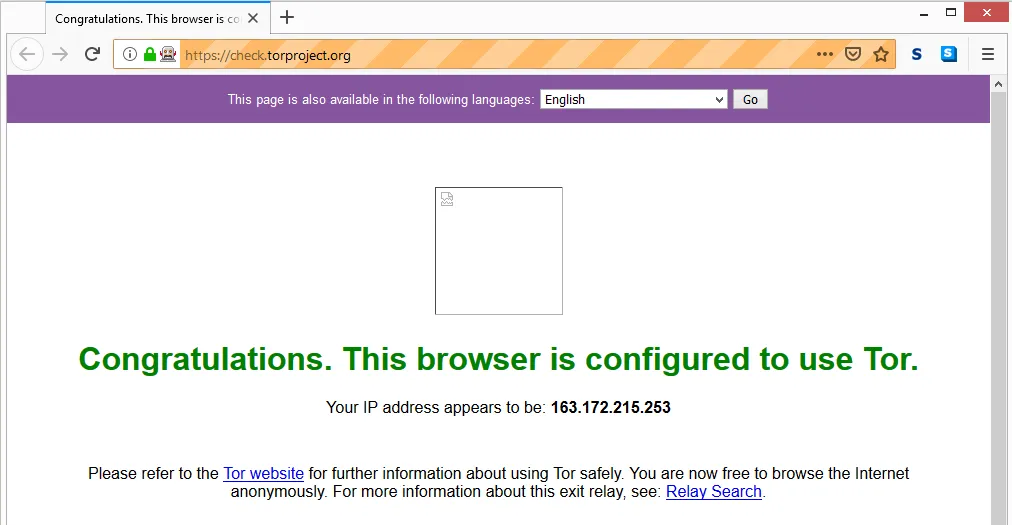Open the hamburger application menu
This screenshot has height=525, width=1012.
[987, 54]
